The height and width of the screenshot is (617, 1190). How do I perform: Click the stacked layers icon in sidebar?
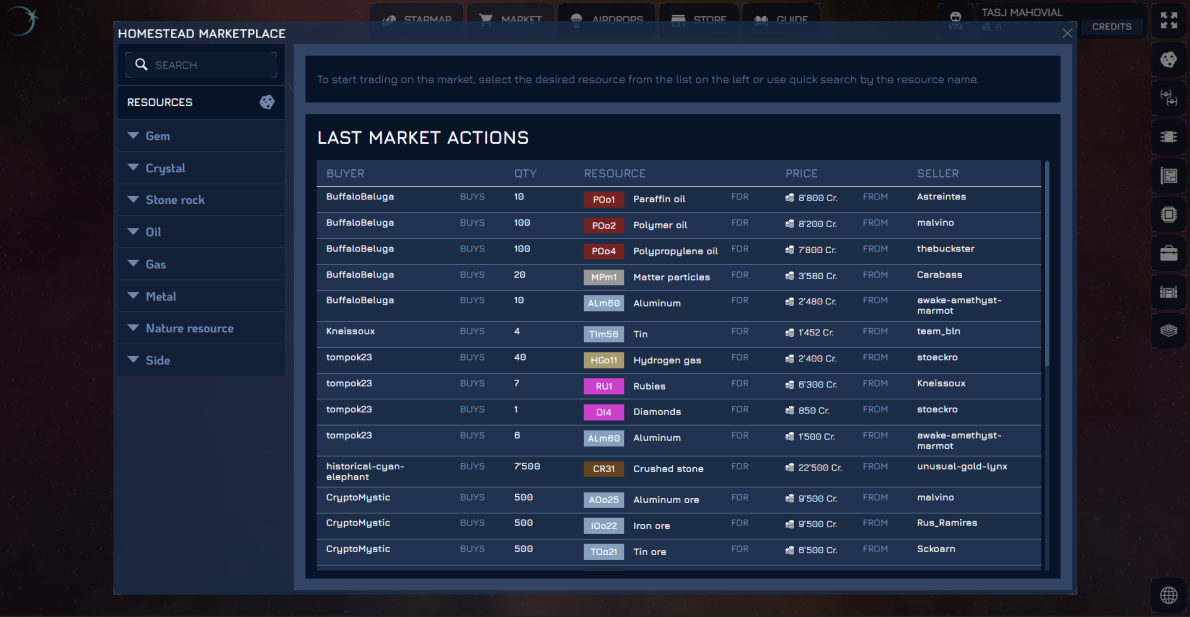click(1168, 330)
